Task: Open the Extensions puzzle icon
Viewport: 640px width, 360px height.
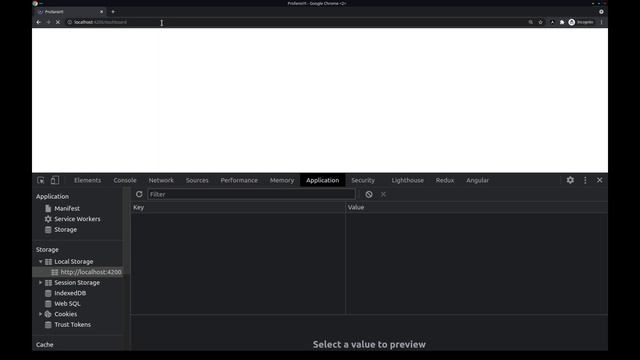Action: point(562,22)
